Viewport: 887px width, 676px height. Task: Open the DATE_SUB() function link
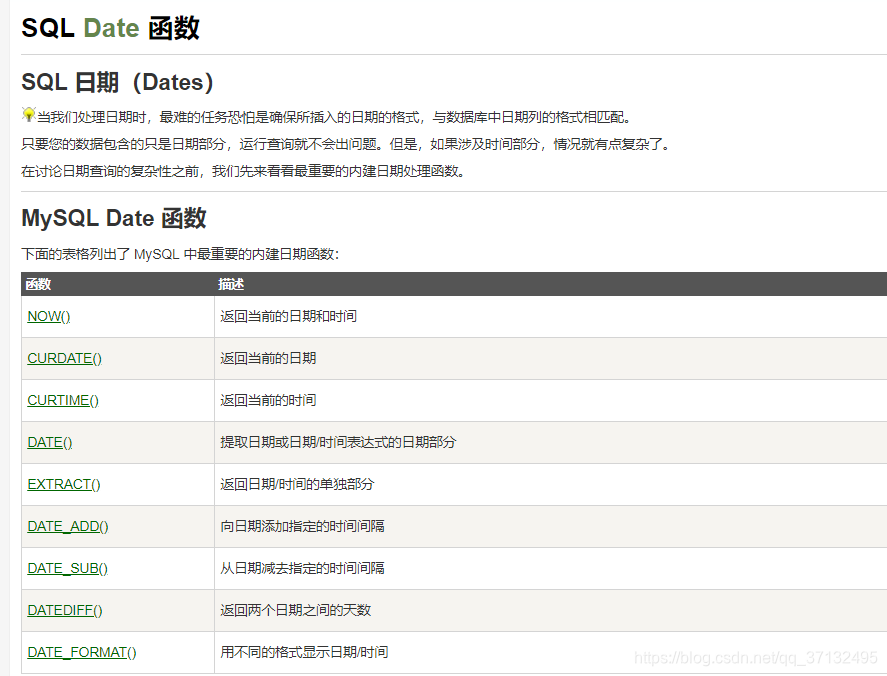pos(67,568)
